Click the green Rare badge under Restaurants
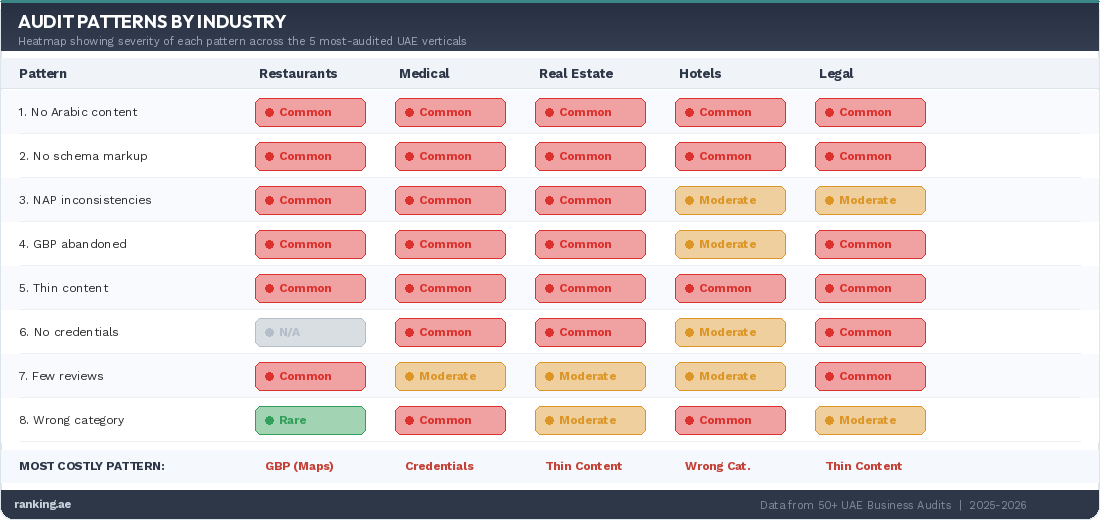The image size is (1100, 520). (x=310, y=420)
